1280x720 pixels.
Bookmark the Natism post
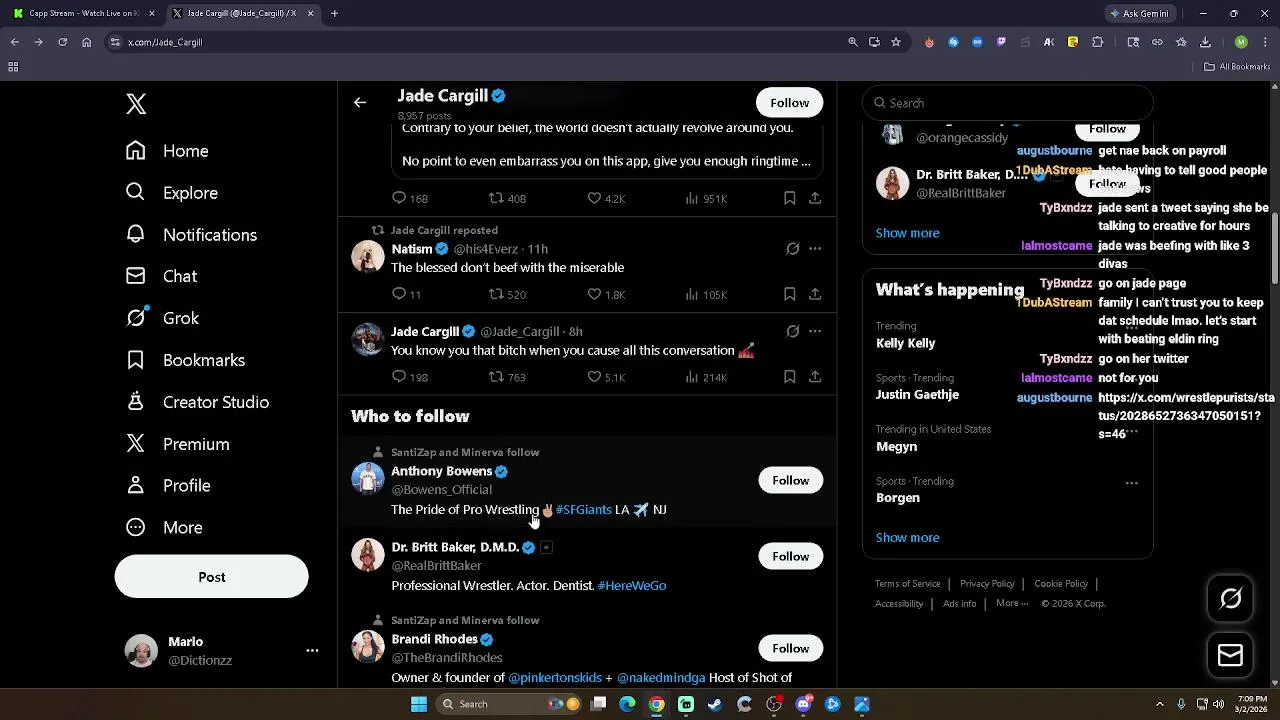point(789,294)
